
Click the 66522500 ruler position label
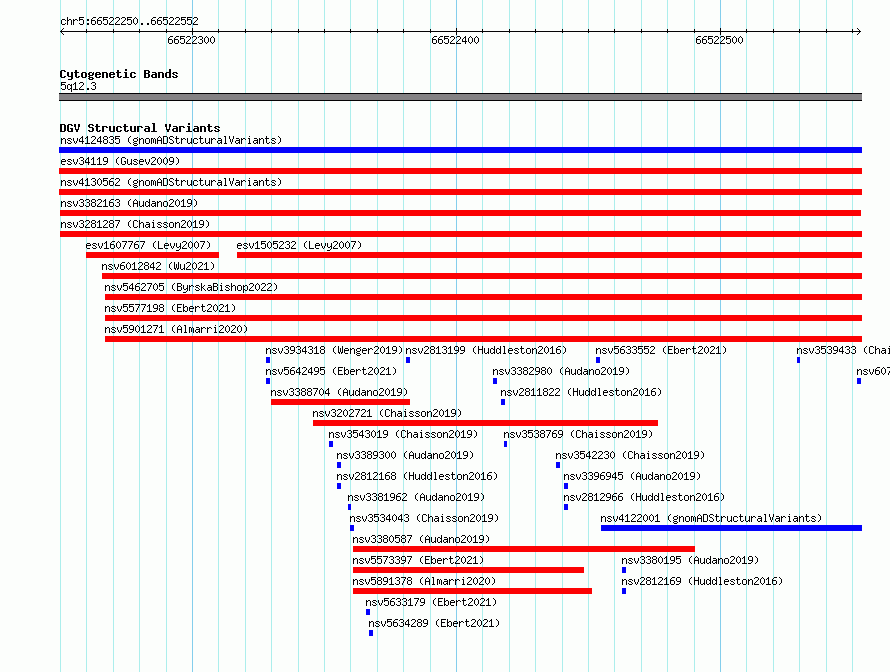coord(719,40)
